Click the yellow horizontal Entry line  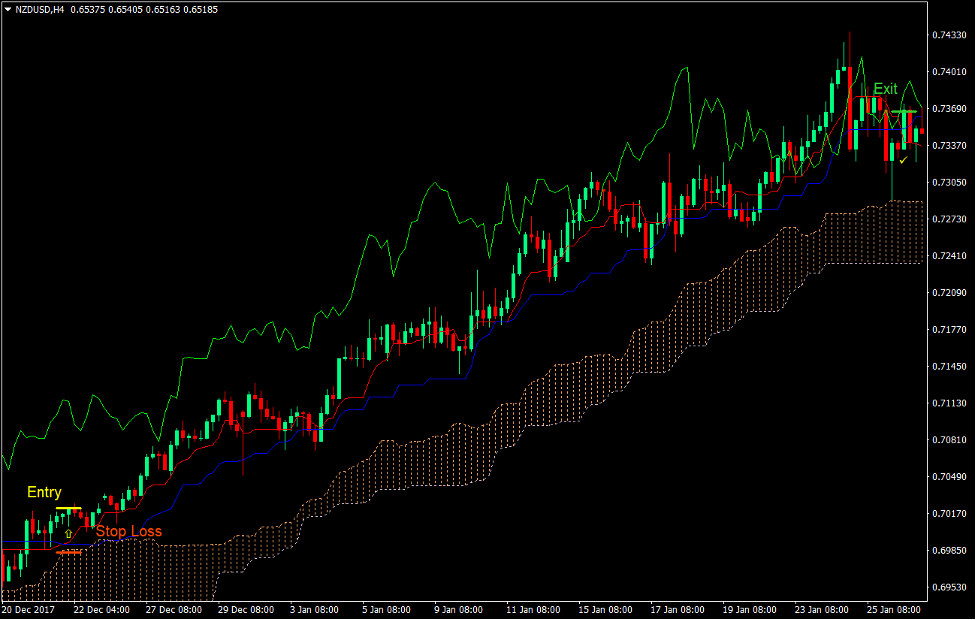[68, 508]
